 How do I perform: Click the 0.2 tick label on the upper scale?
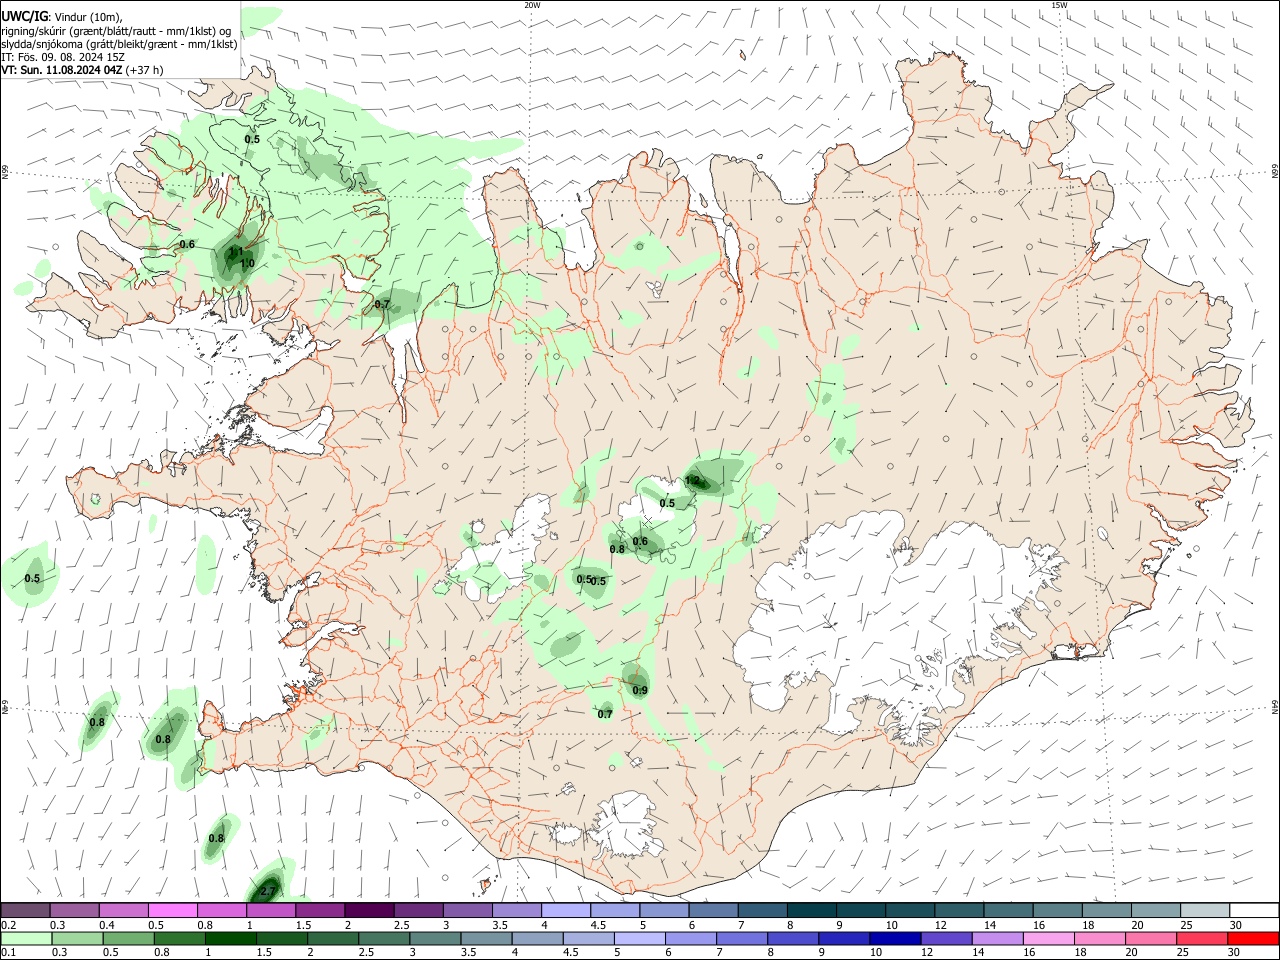click(9, 925)
